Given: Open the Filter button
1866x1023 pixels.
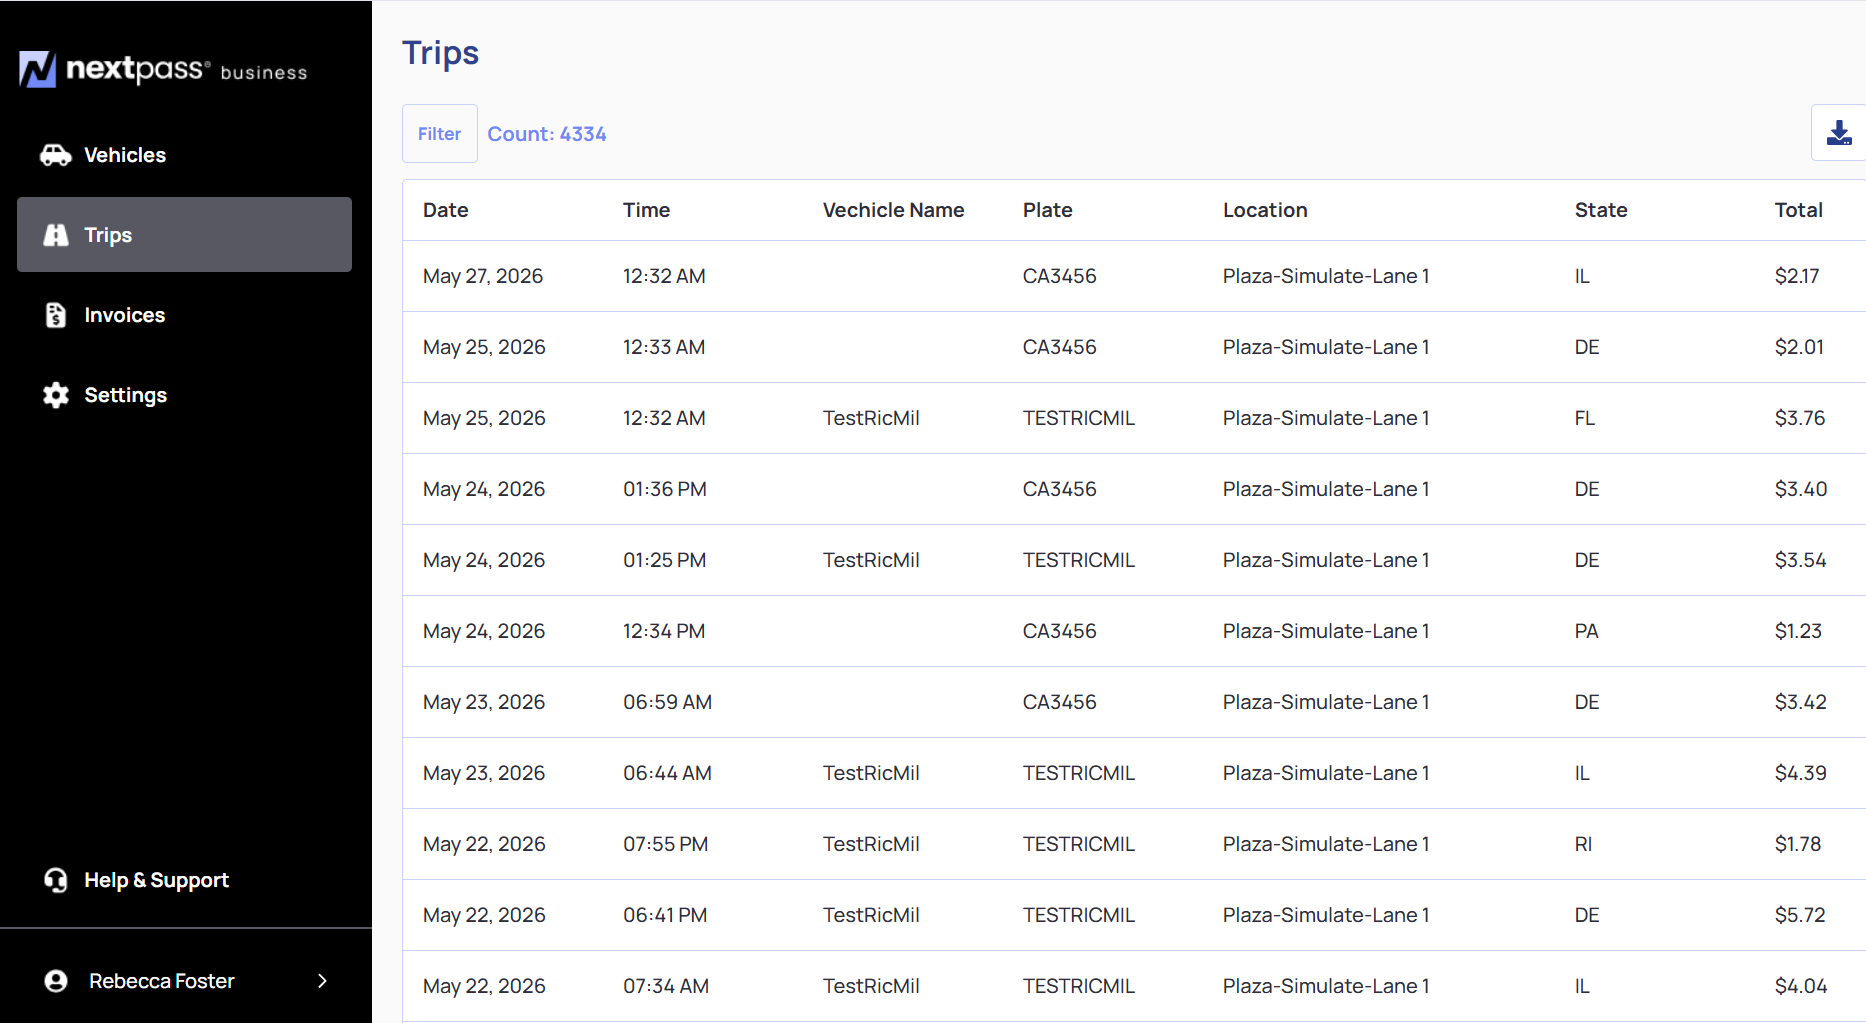Looking at the screenshot, I should coord(440,134).
